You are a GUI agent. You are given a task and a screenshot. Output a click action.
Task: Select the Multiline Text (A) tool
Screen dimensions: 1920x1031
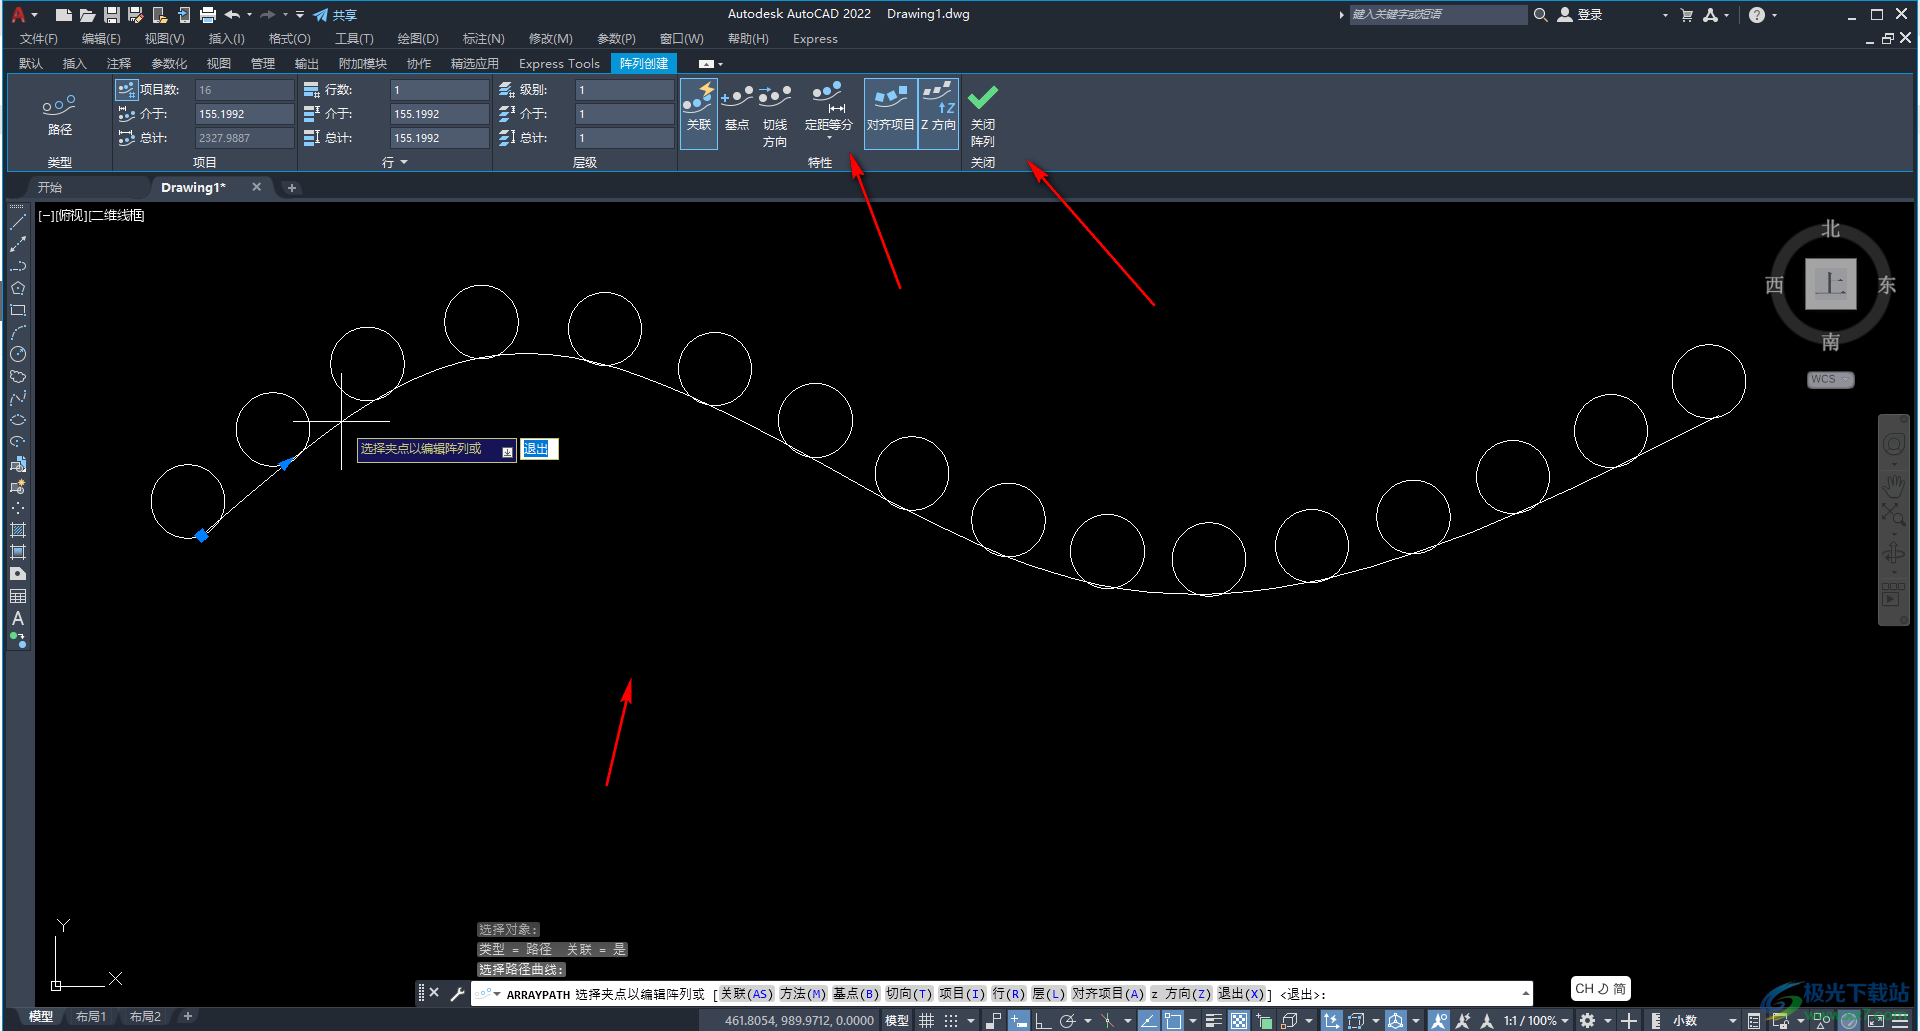[x=18, y=618]
